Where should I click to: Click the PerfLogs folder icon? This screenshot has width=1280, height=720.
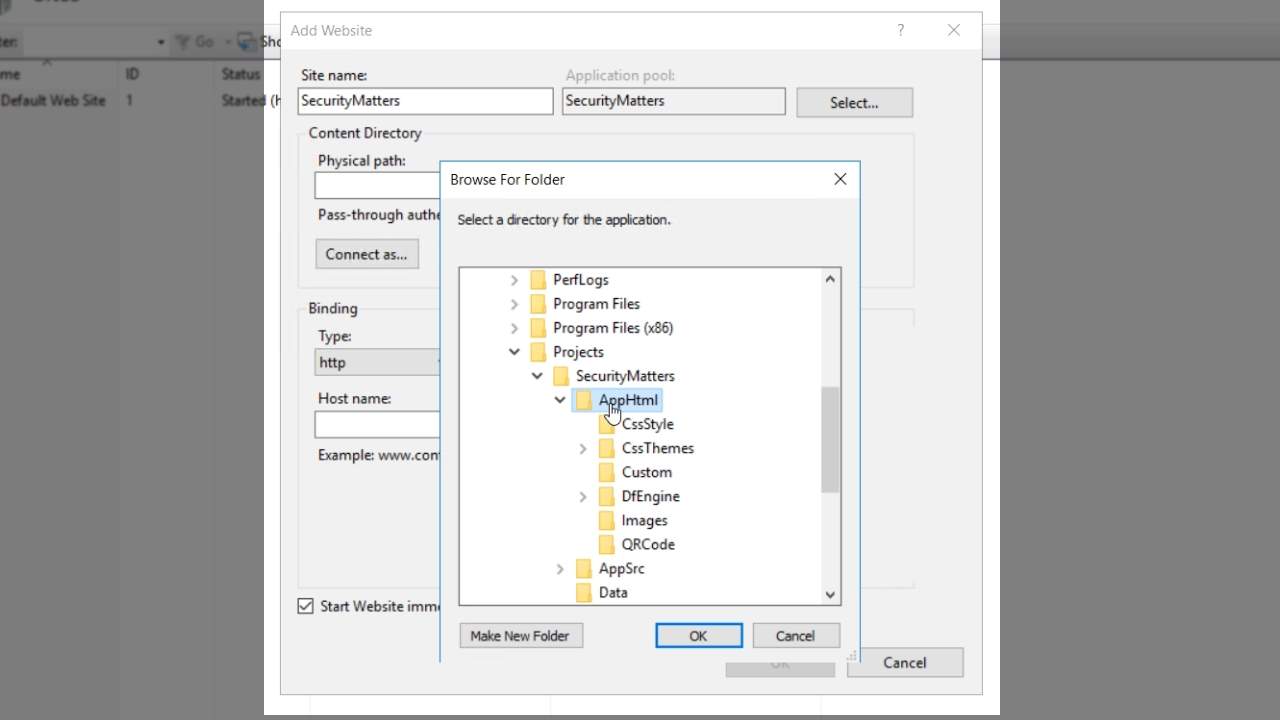538,280
